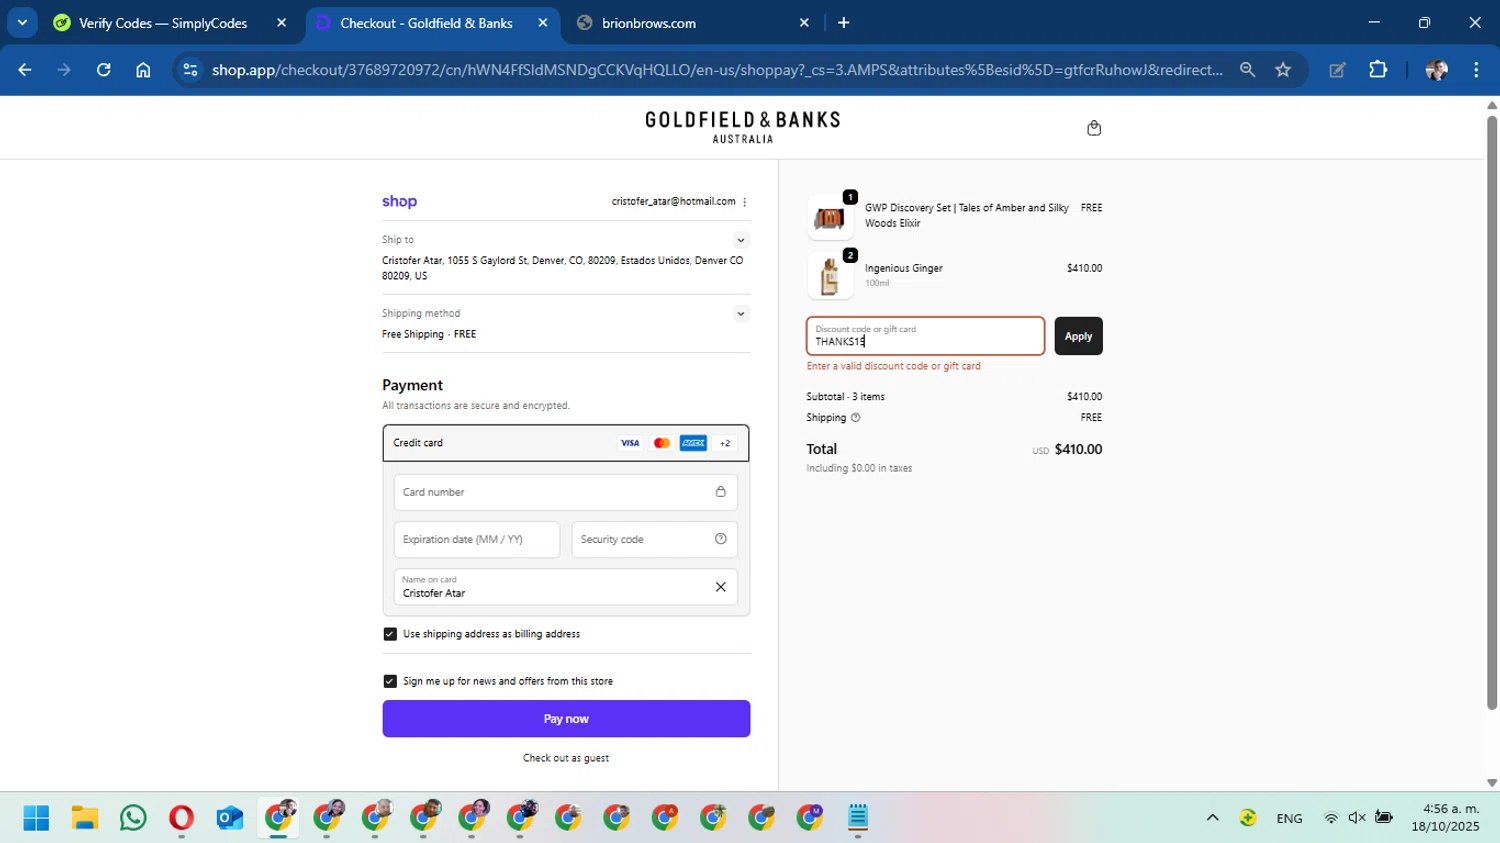
Task: Close the brionbrows.com tab
Action: click(804, 23)
